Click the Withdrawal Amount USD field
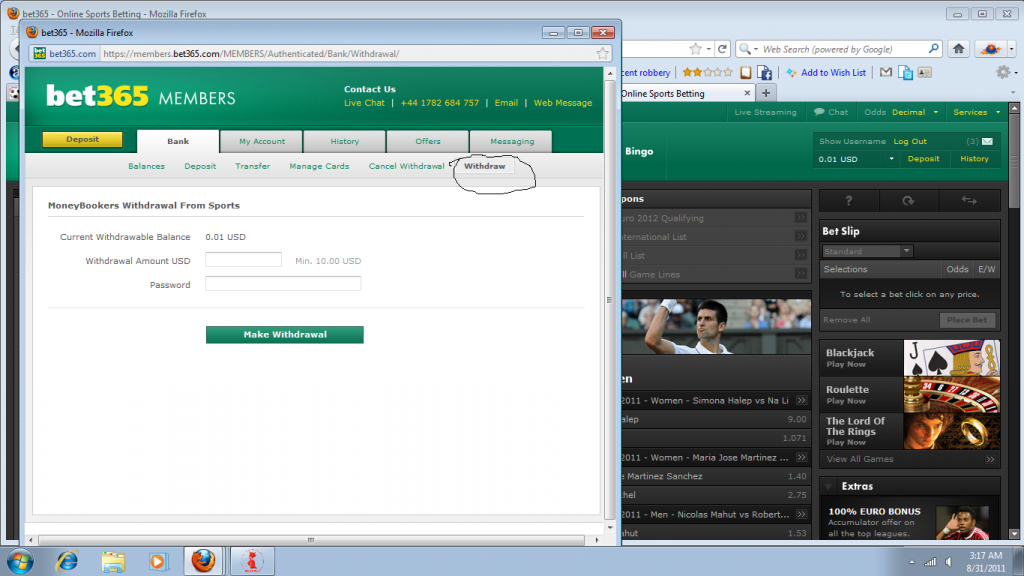Viewport: 1024px width, 576px height. 244,260
